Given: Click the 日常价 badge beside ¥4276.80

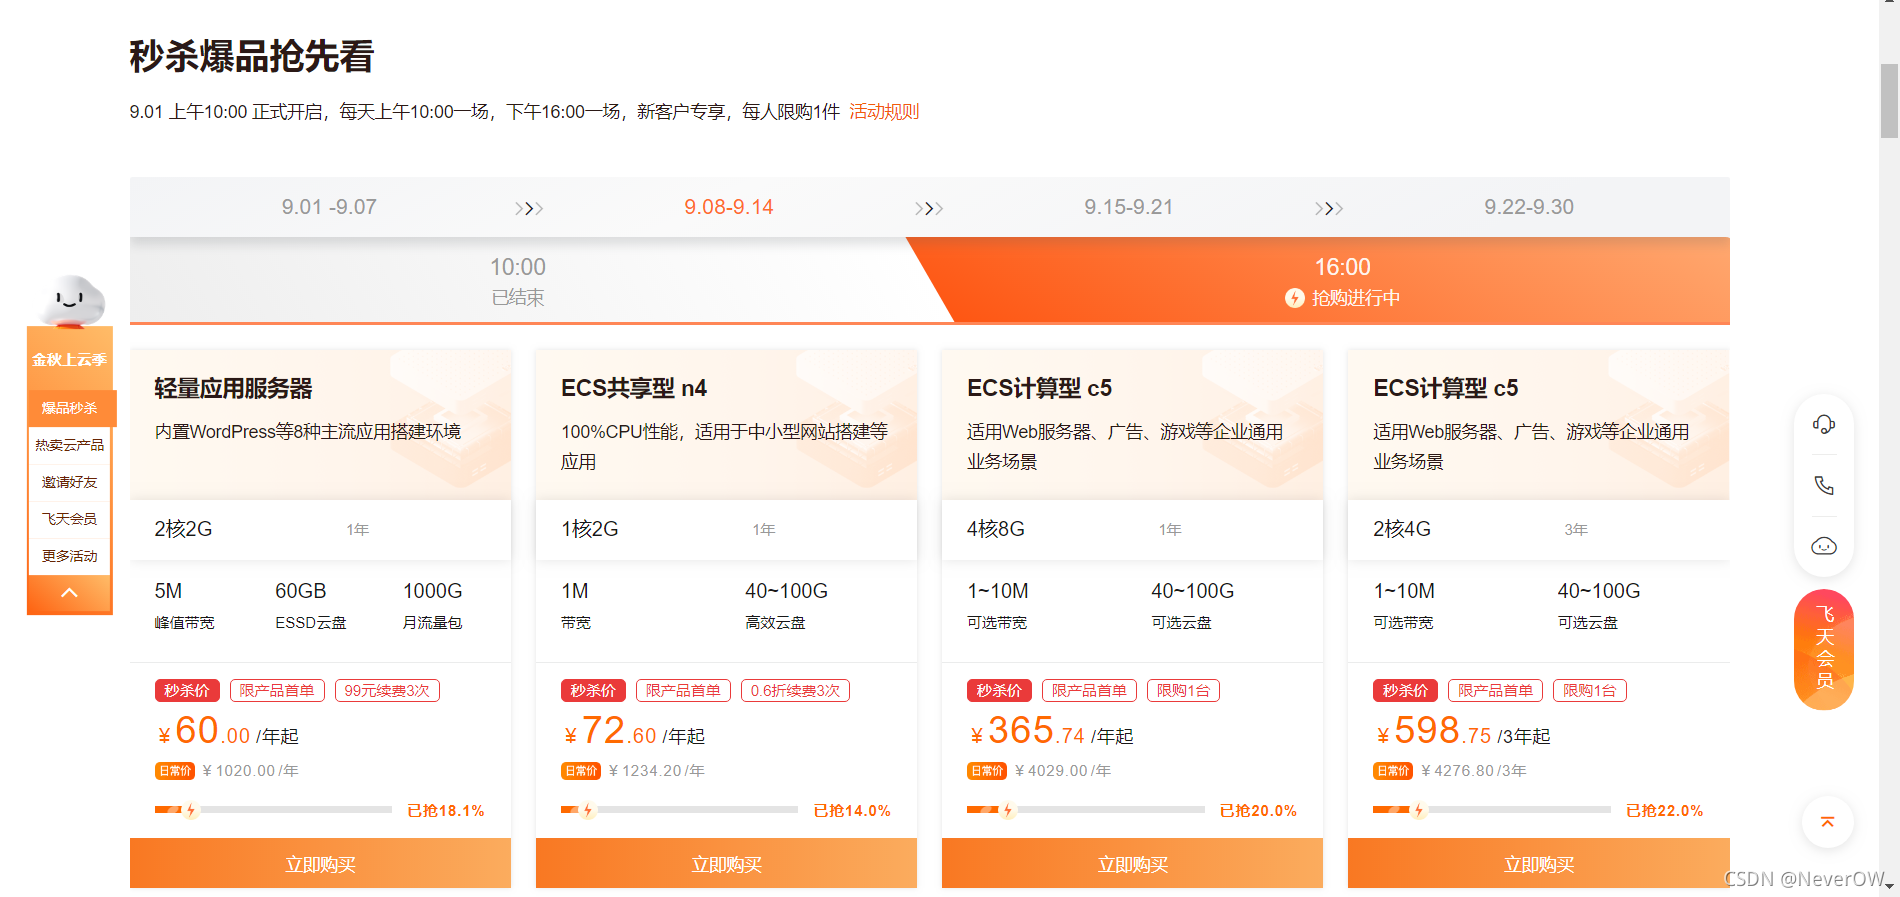Looking at the screenshot, I should pos(1393,771).
